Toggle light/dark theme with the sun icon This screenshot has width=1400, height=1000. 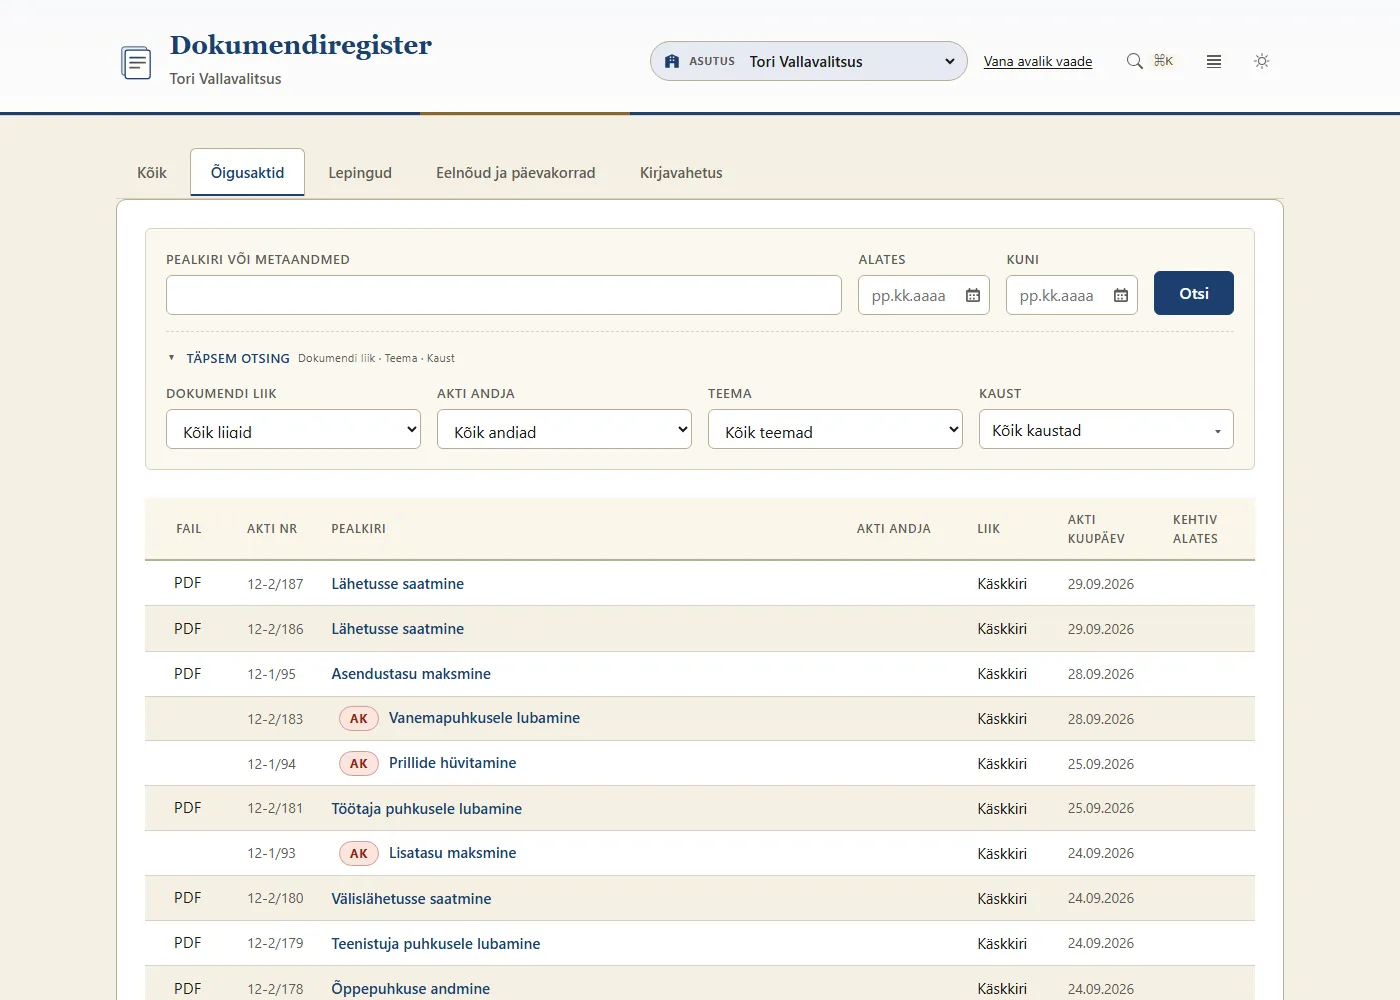coord(1262,61)
